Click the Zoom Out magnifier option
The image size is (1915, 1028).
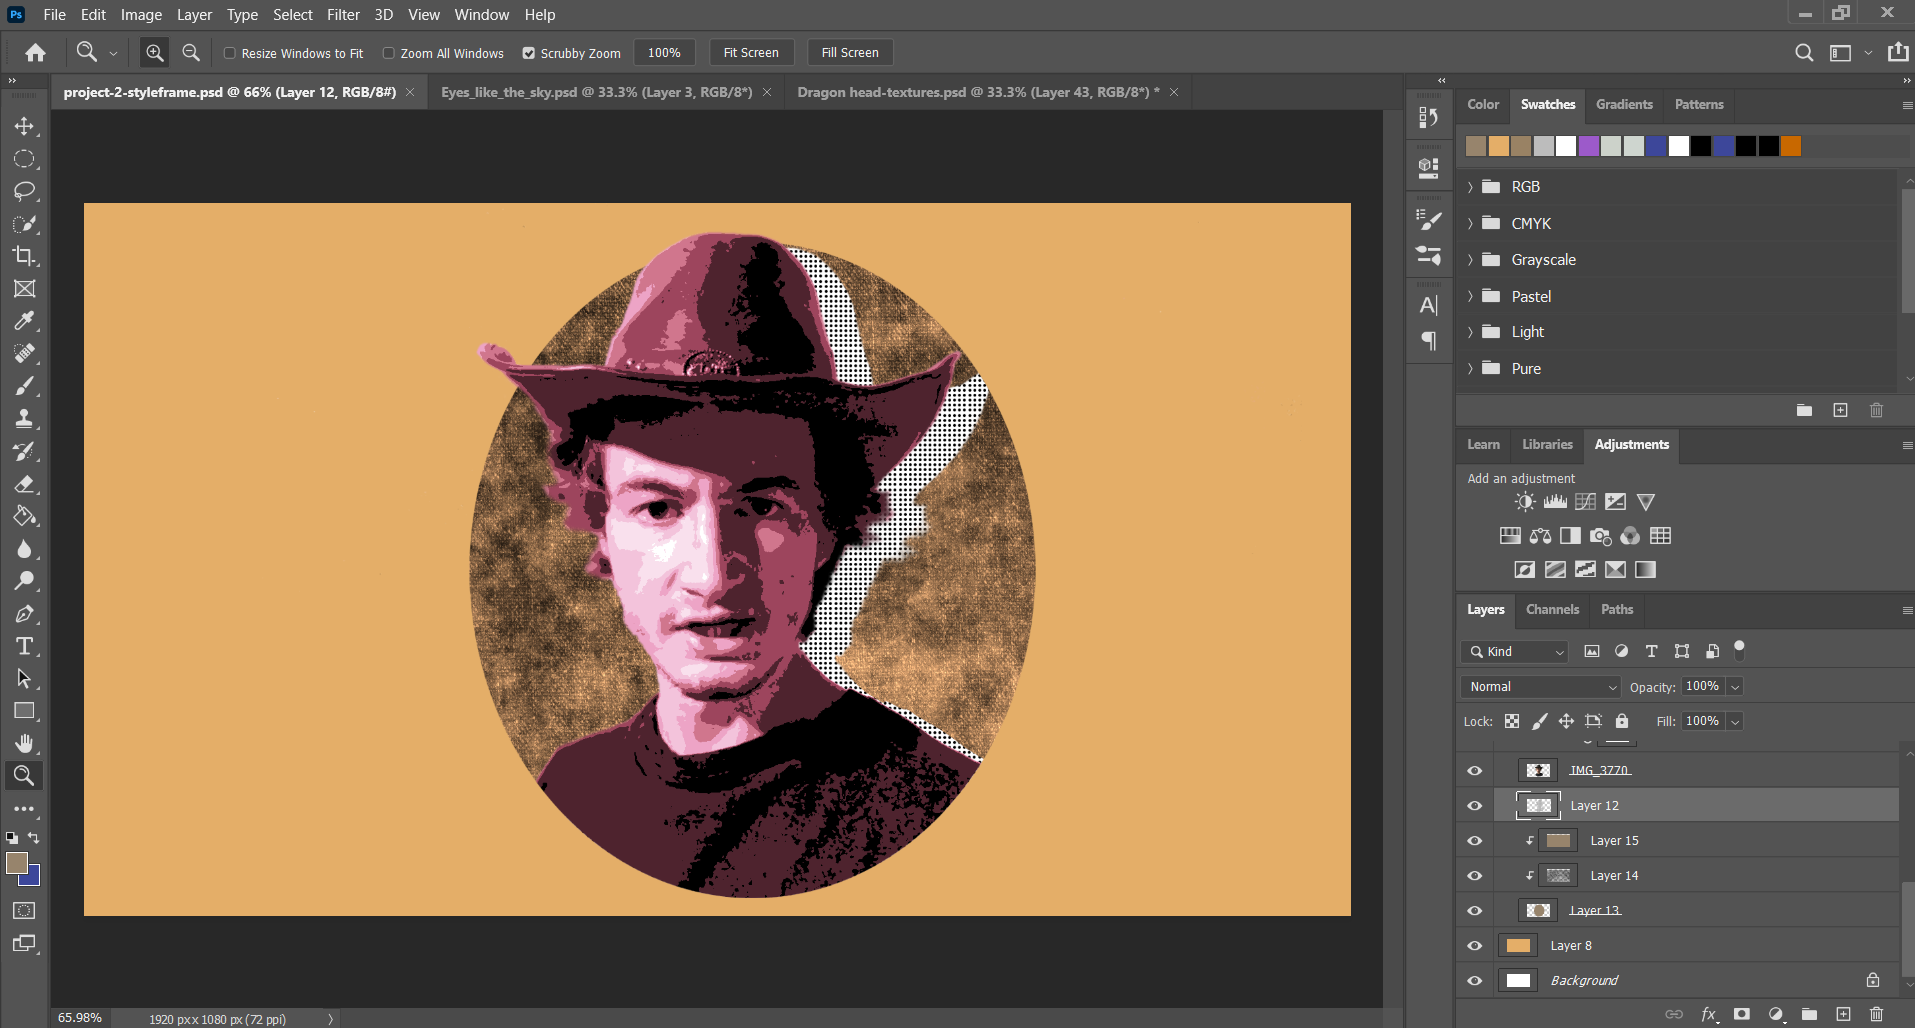191,53
